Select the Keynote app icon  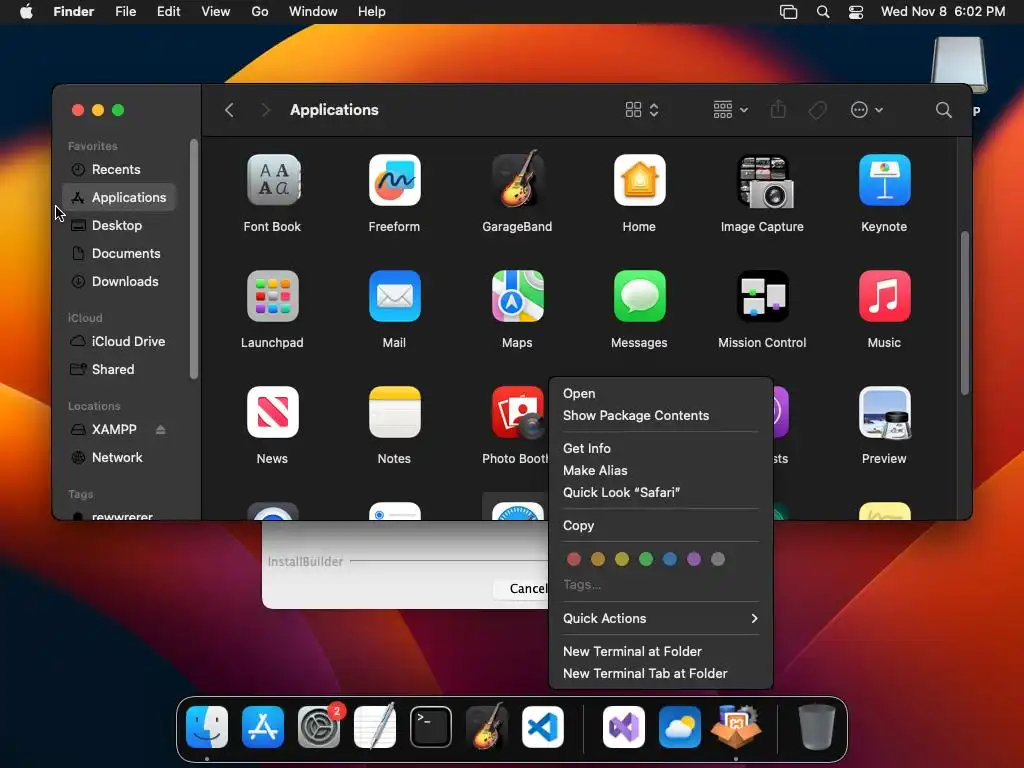(884, 180)
